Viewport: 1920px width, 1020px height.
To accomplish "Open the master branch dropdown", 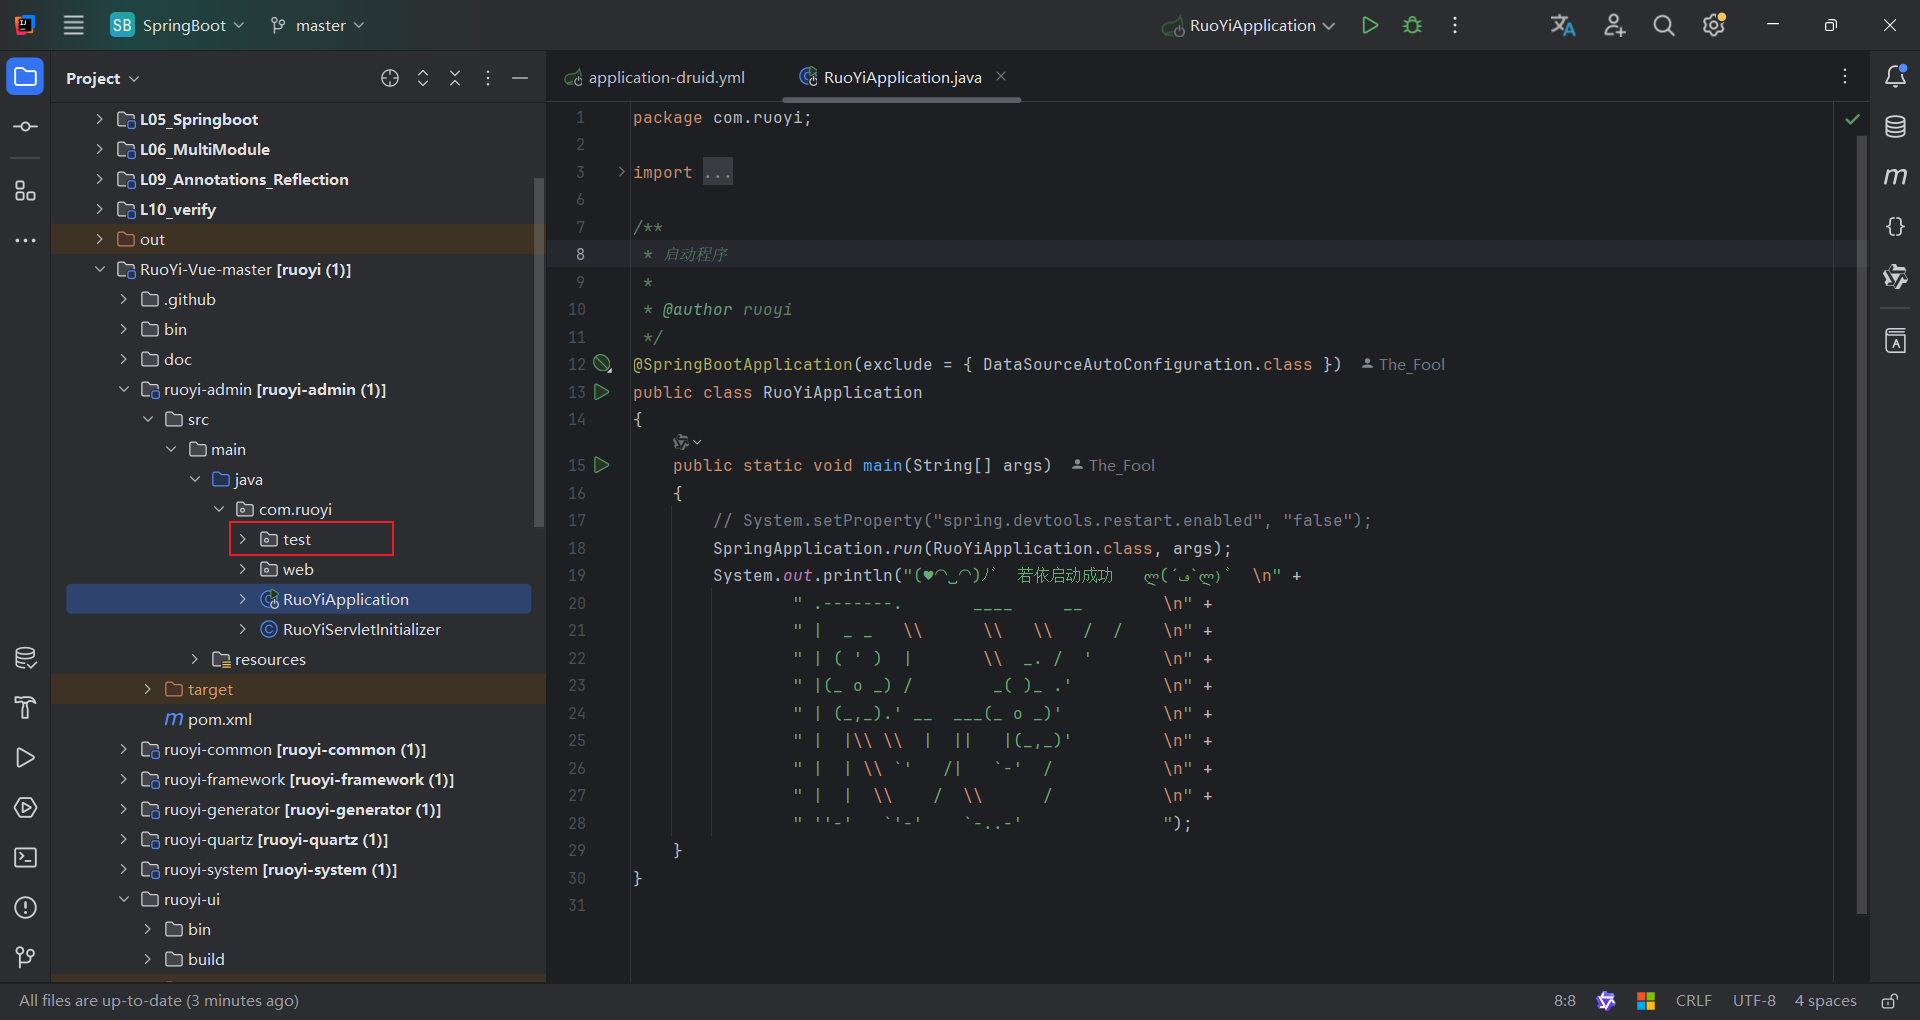I will click(318, 25).
